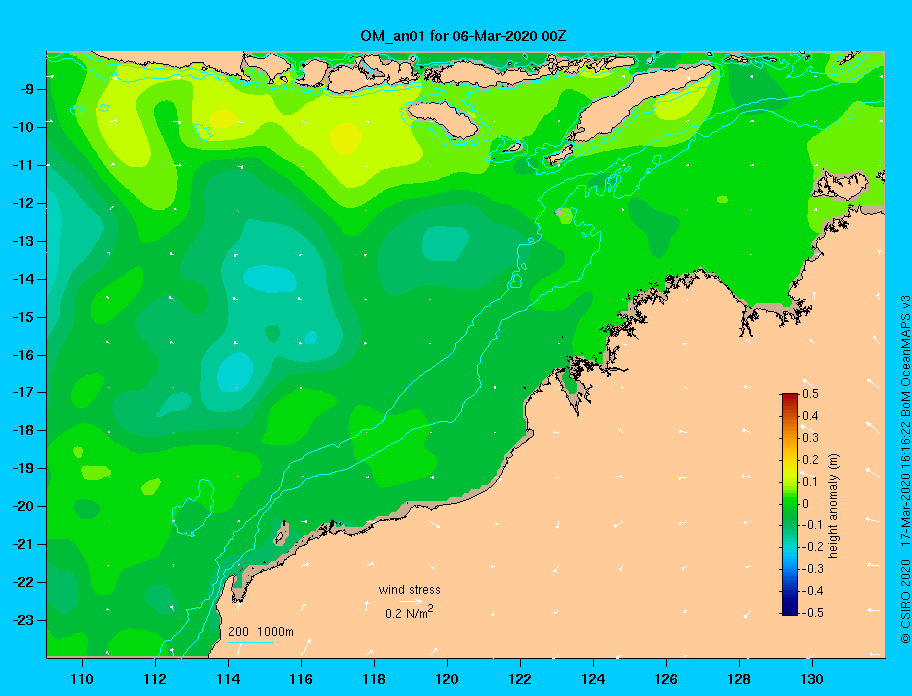The image size is (912, 696).
Task: Click the color bar tick value '0.4'
Action: tap(811, 416)
